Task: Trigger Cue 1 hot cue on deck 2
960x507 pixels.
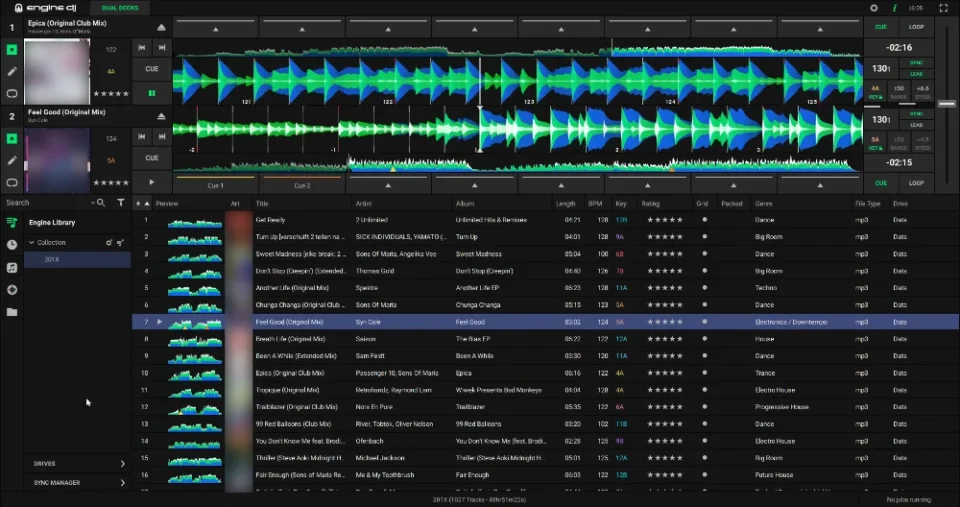Action: 215,185
